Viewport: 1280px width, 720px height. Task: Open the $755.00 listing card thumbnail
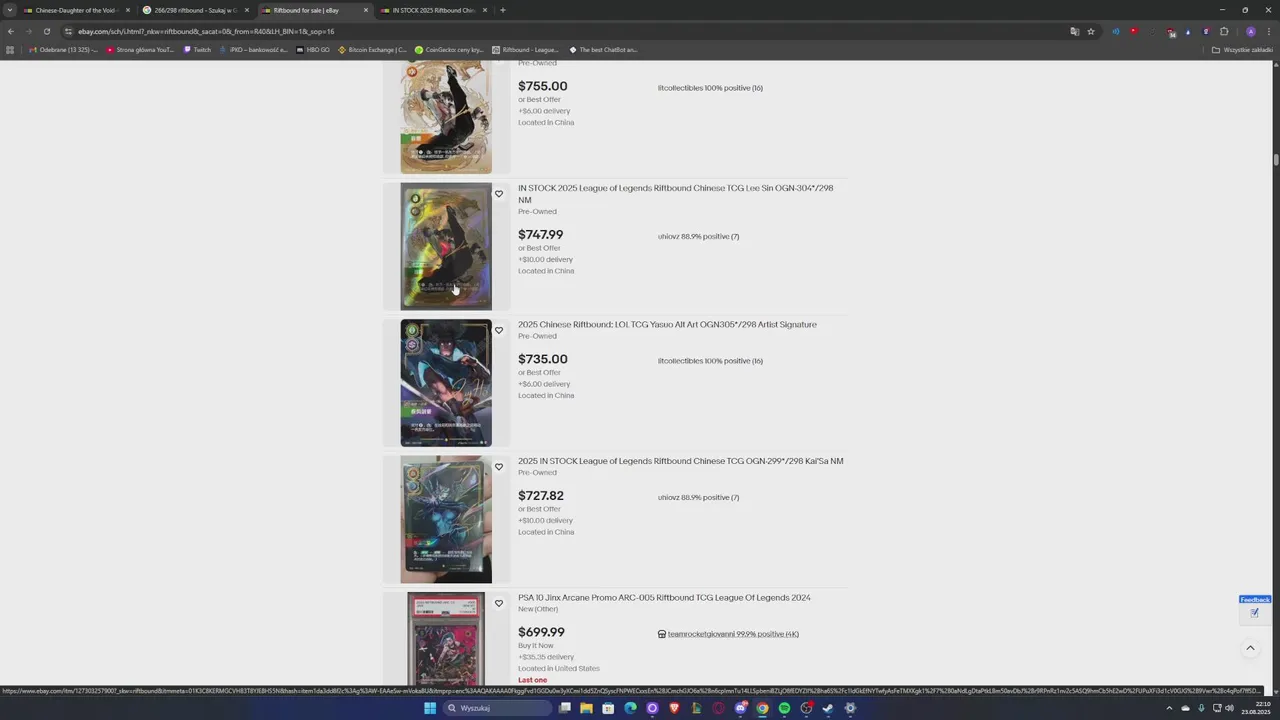pyautogui.click(x=446, y=117)
